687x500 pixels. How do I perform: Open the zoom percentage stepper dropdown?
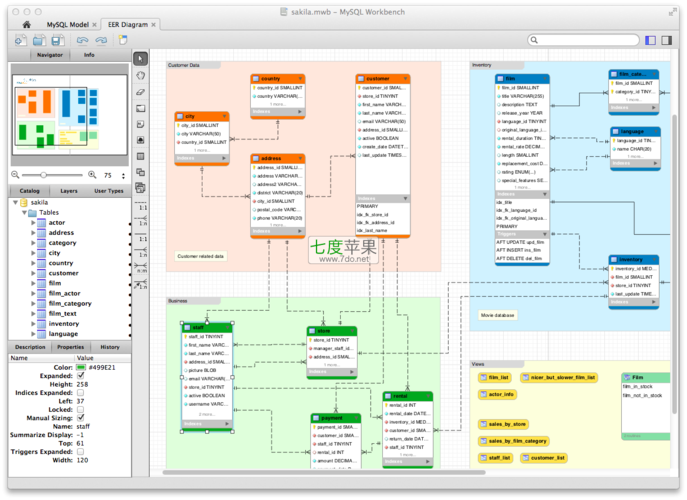[x=124, y=175]
